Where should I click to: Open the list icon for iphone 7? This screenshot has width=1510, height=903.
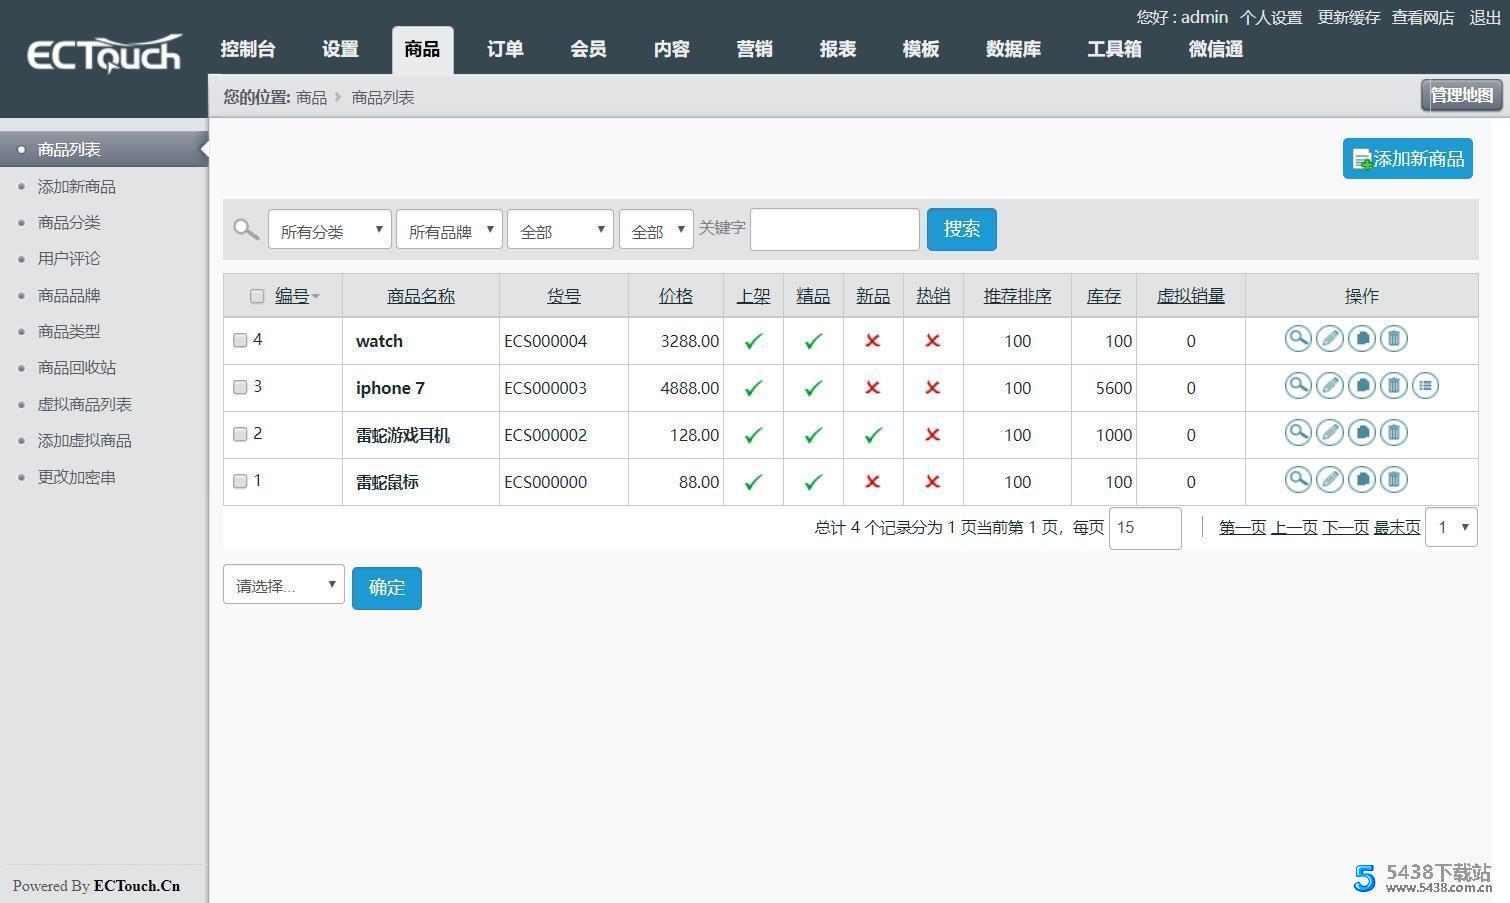1425,386
